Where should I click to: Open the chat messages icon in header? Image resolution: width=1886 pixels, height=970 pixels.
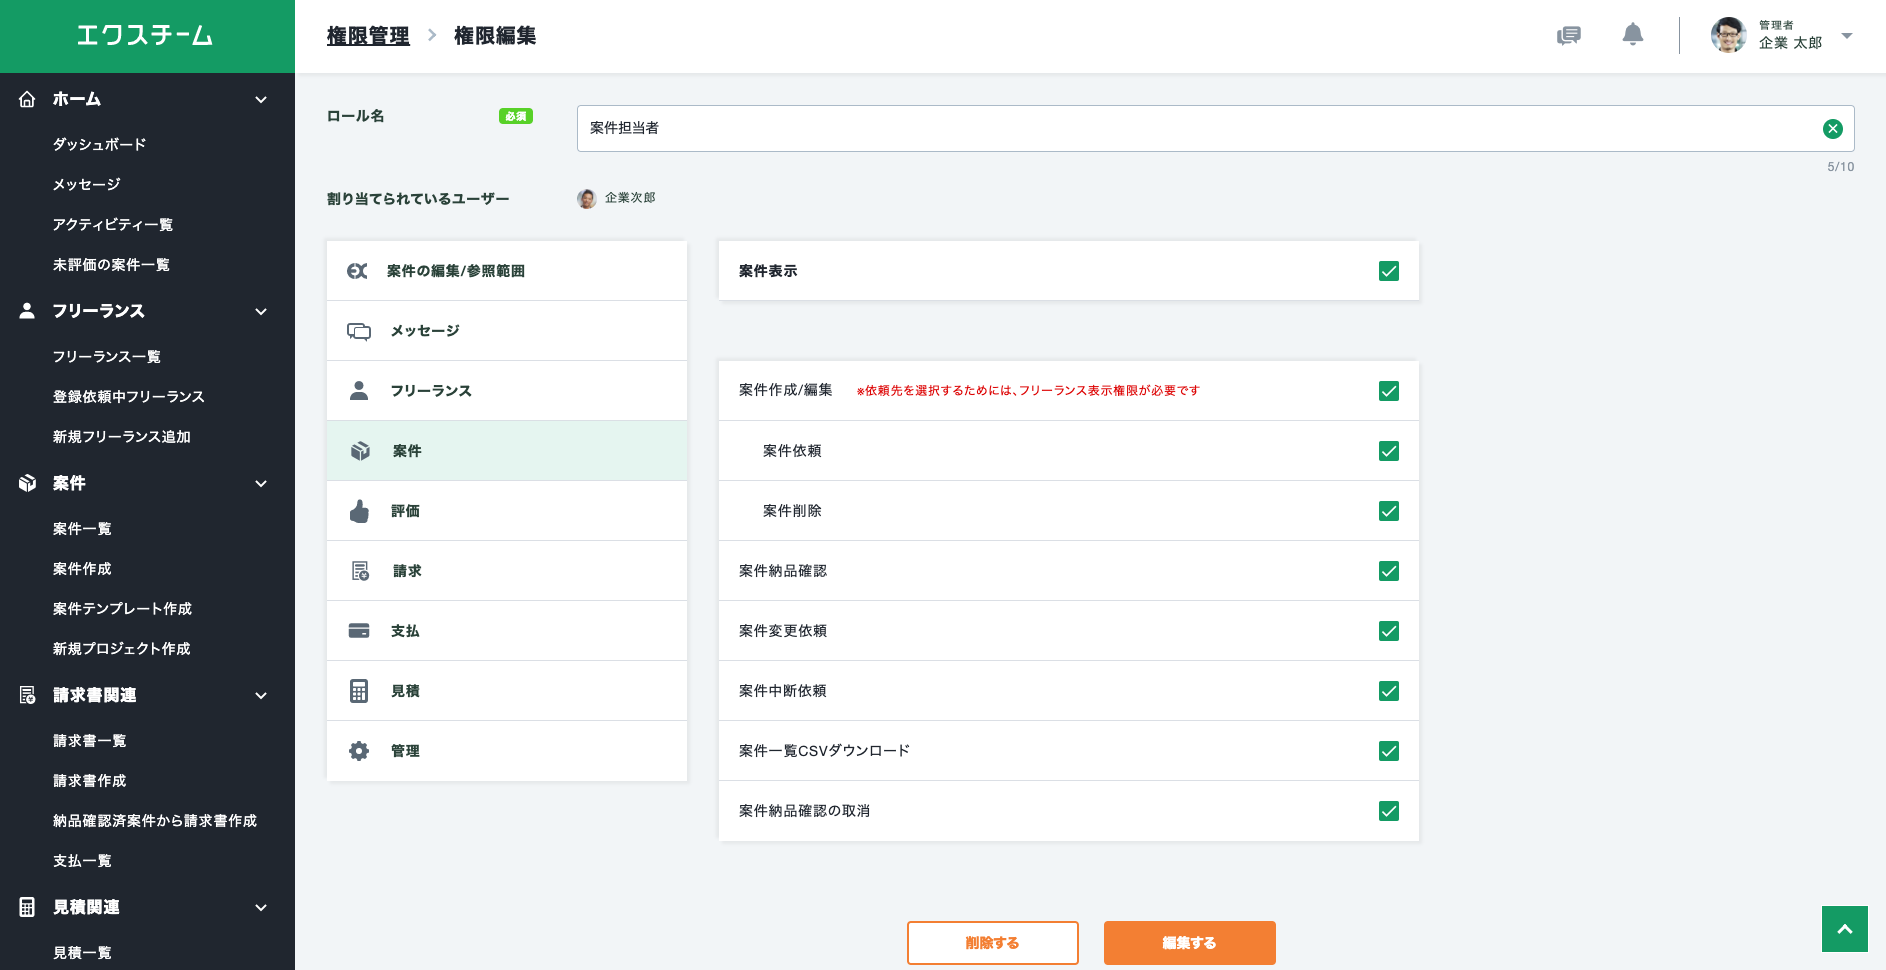tap(1568, 36)
